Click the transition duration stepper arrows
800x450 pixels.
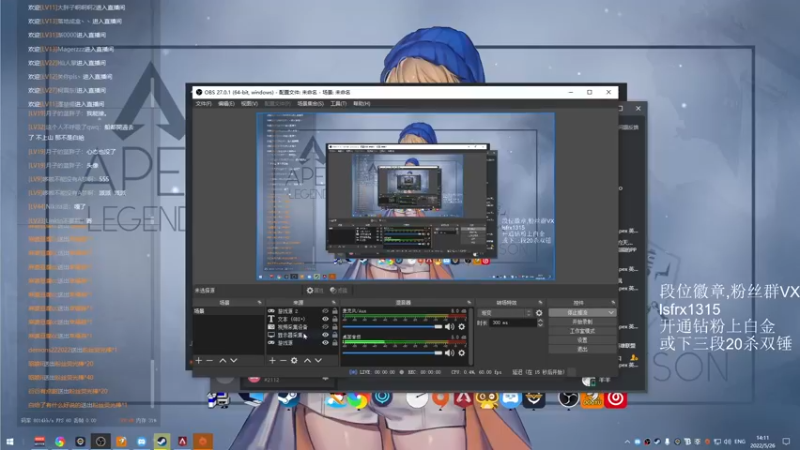coord(540,322)
